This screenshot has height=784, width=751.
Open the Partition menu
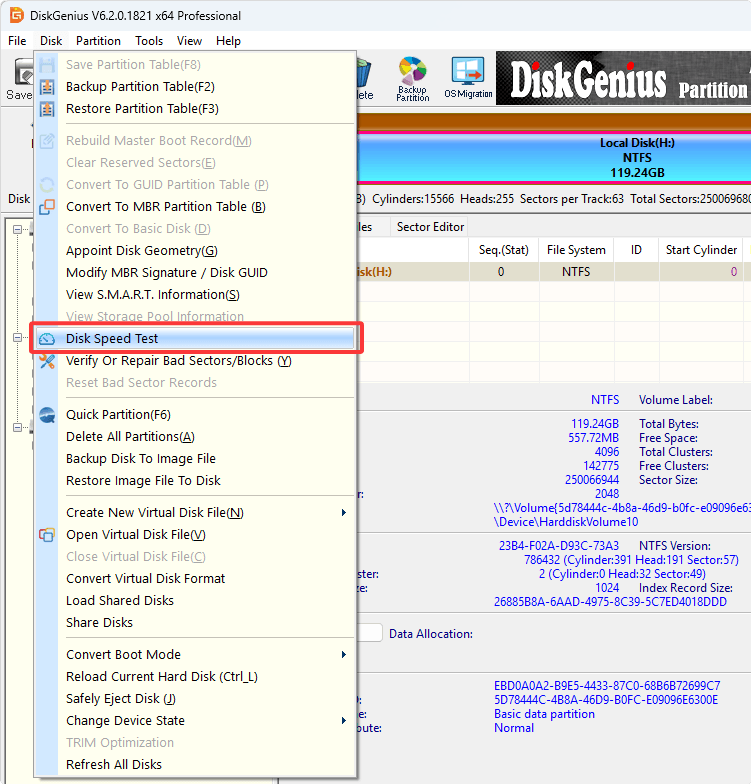click(x=98, y=40)
